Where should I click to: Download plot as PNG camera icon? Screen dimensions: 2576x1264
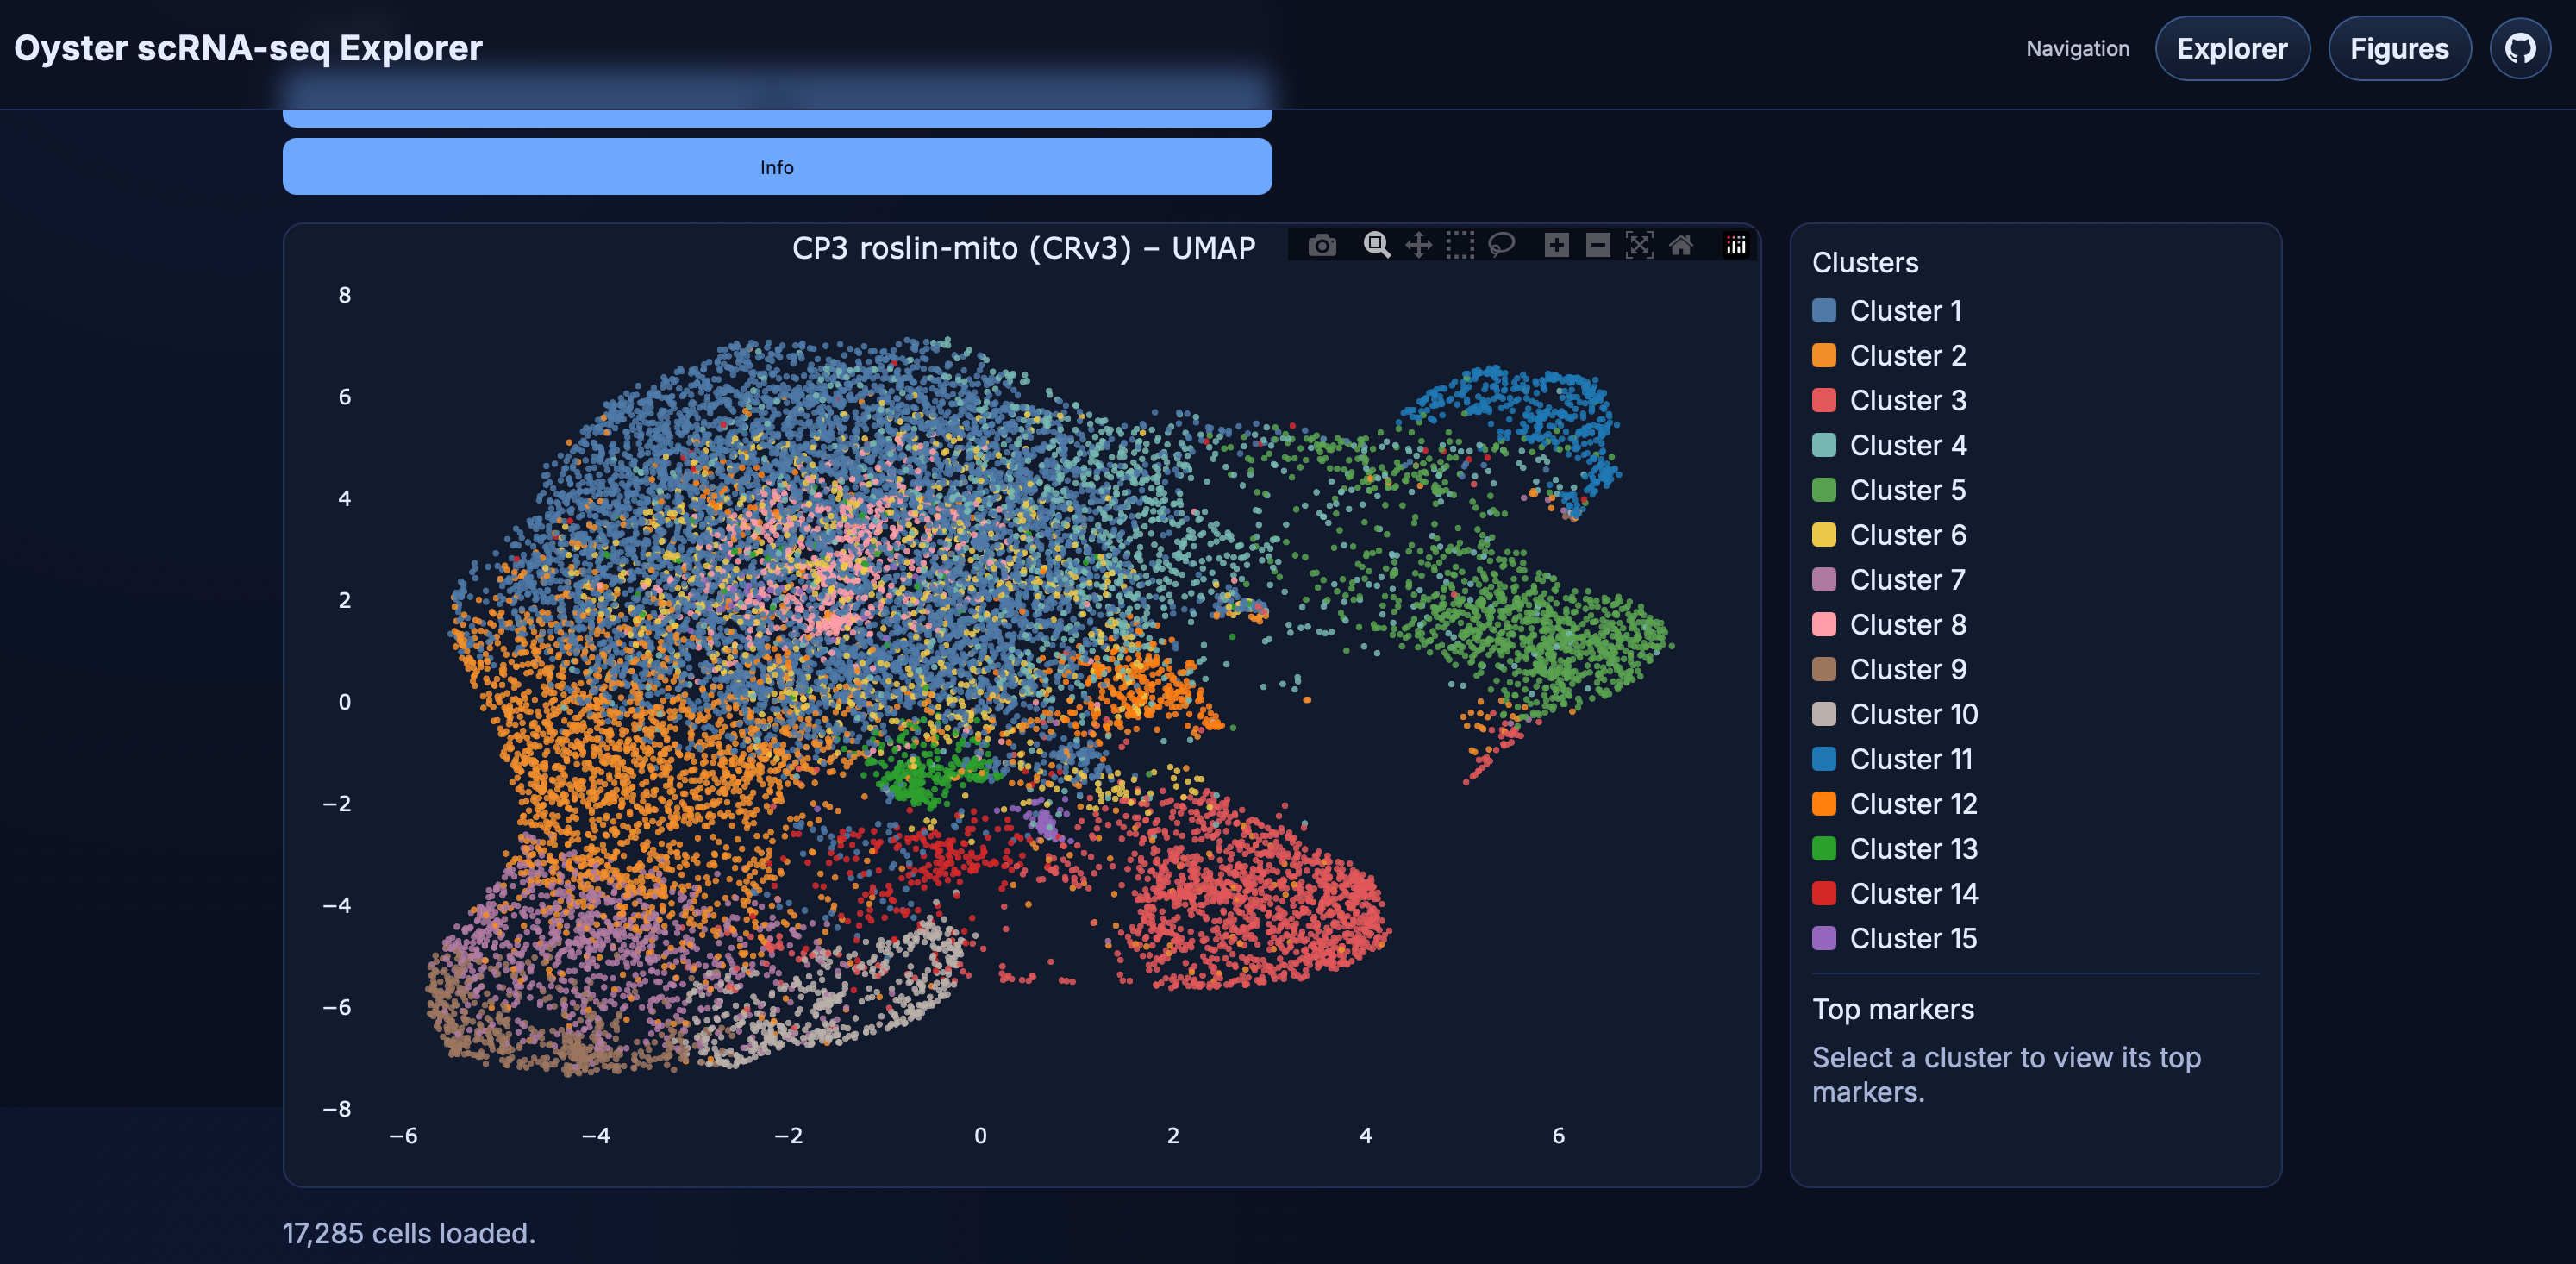coord(1322,245)
